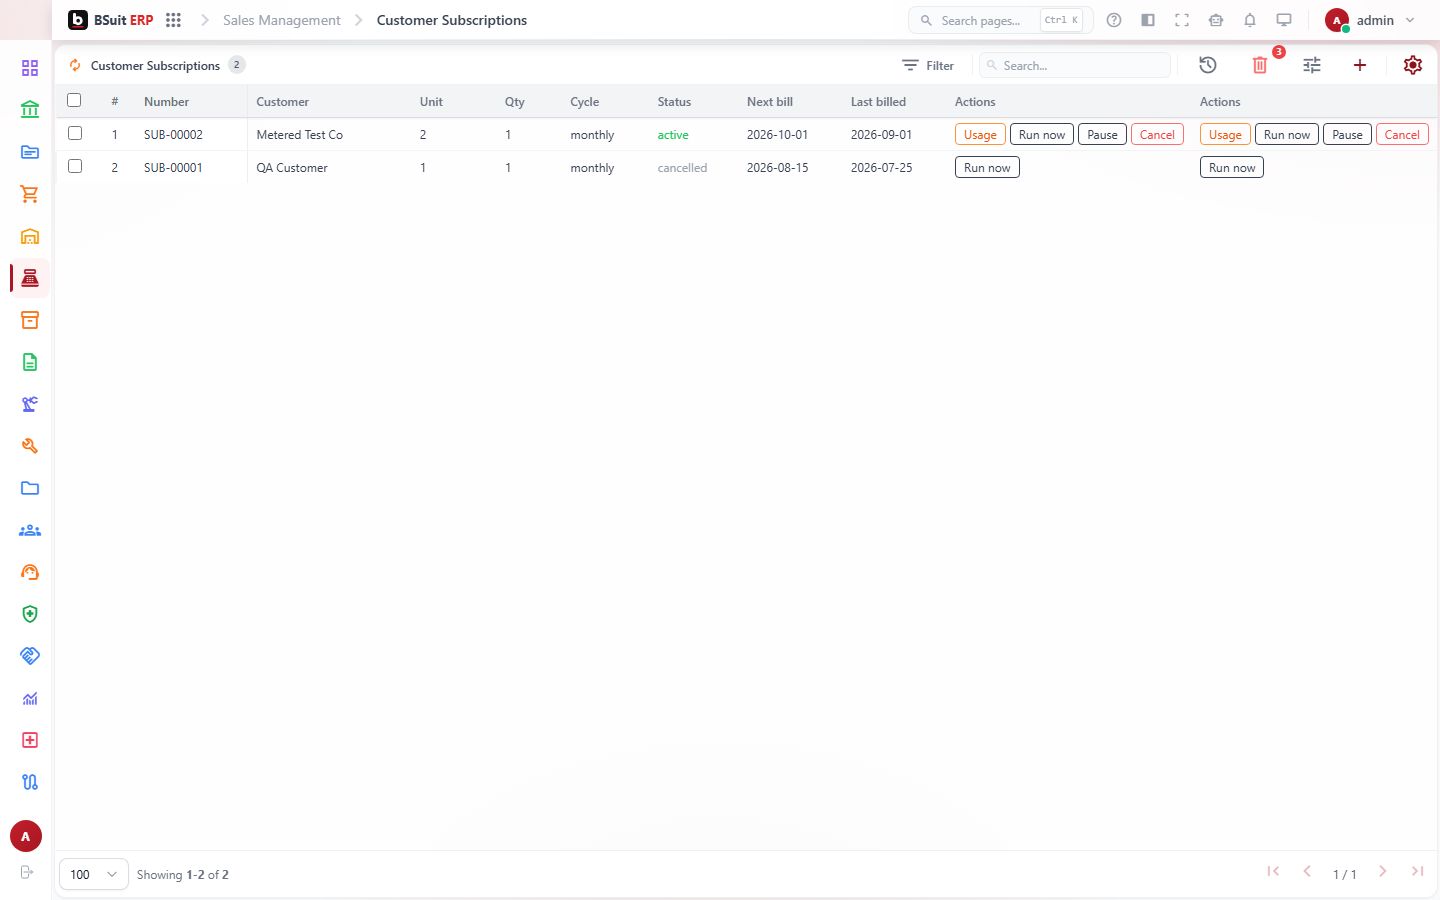The height and width of the screenshot is (900, 1440).
Task: Open the wrench maintenance icon in sidebar
Action: pyautogui.click(x=30, y=446)
